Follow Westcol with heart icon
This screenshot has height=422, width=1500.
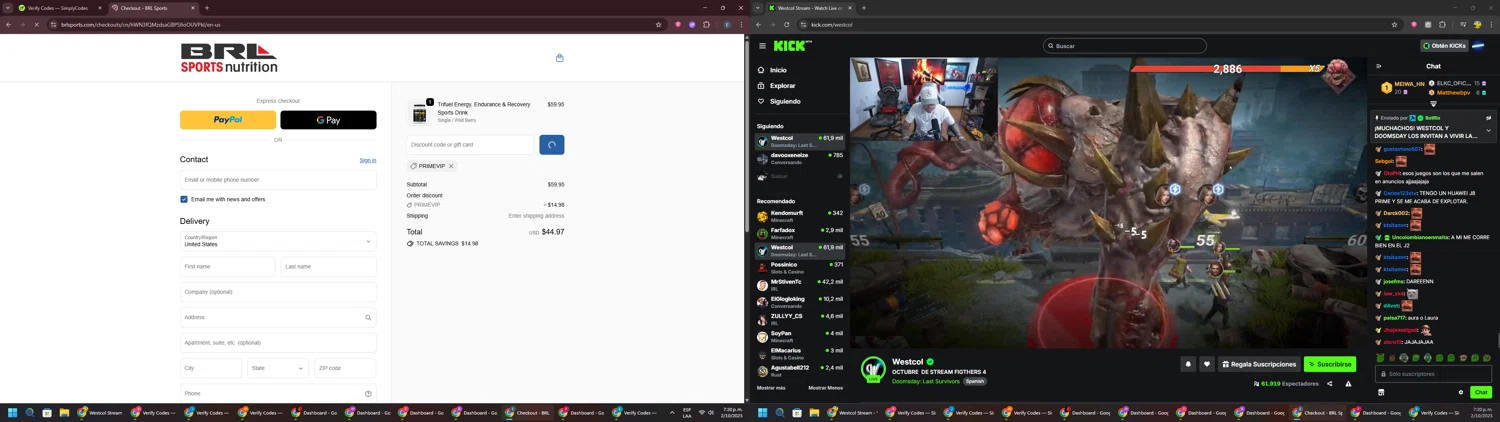pyautogui.click(x=1207, y=364)
